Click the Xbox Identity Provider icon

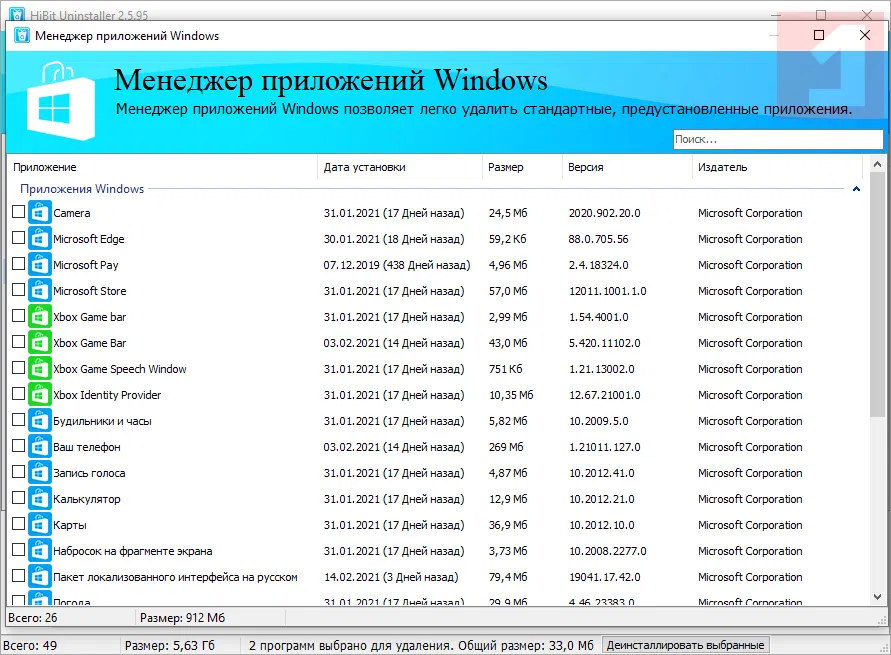click(40, 395)
